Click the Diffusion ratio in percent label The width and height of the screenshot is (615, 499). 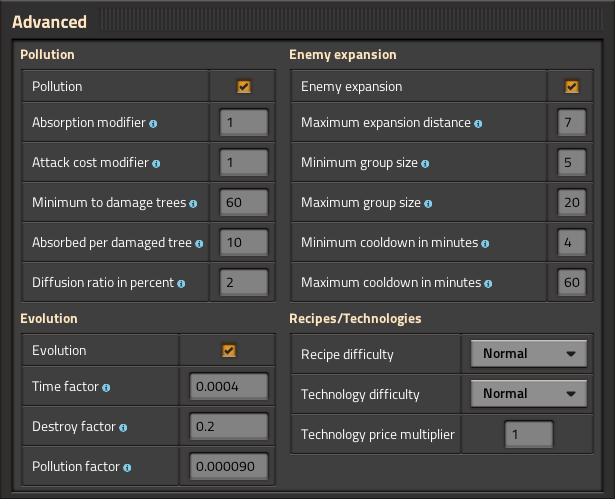pyautogui.click(x=103, y=283)
